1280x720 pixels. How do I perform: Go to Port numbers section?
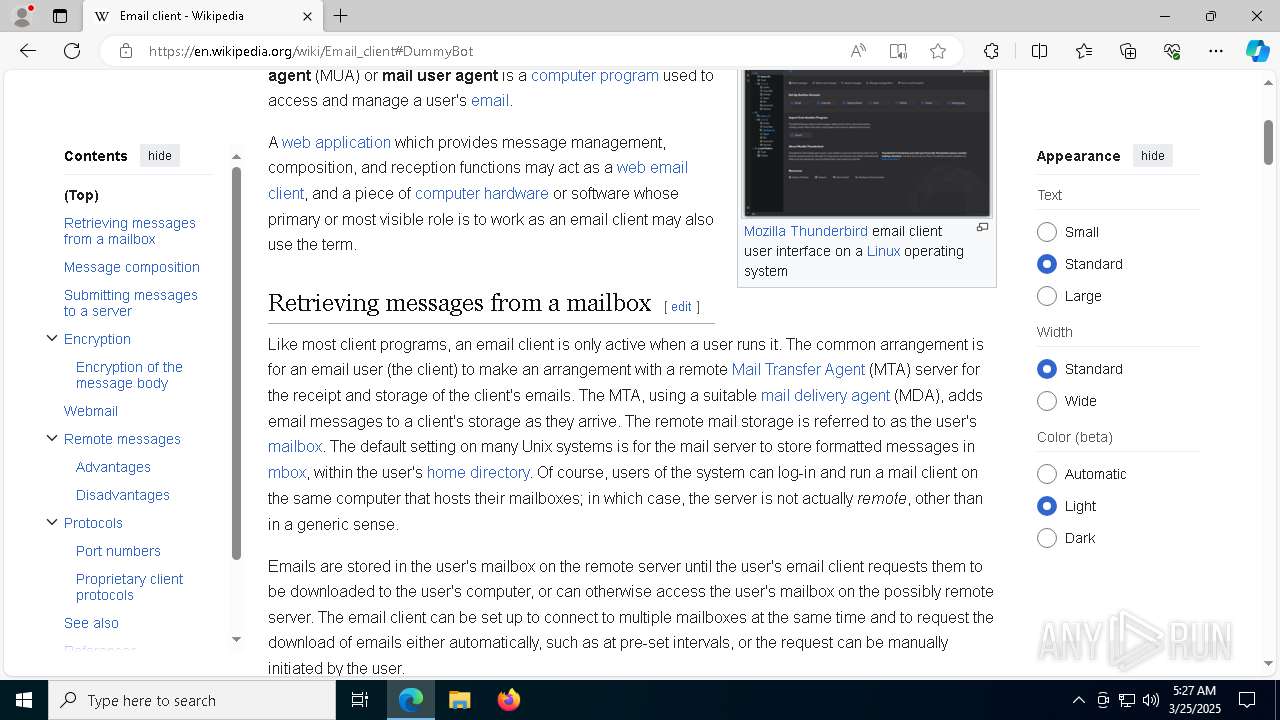118,551
